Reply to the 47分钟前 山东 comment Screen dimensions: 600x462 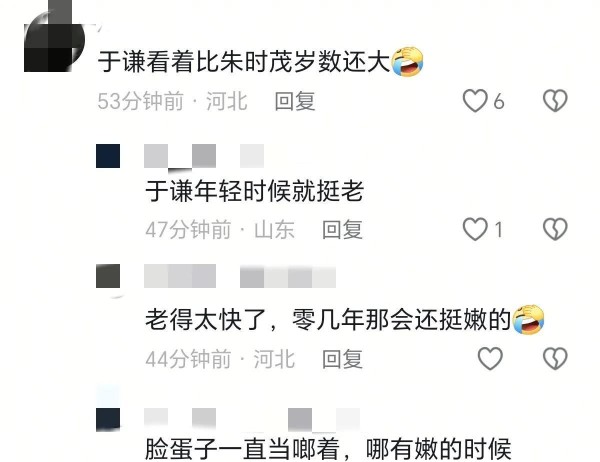point(342,230)
